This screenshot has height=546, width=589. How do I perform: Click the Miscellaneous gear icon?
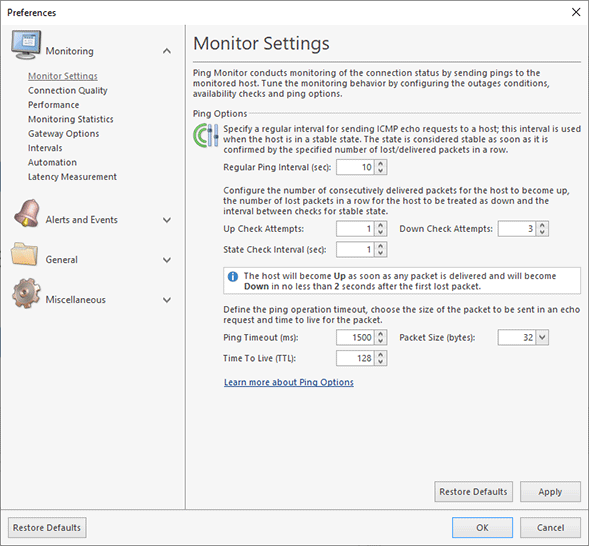click(26, 294)
